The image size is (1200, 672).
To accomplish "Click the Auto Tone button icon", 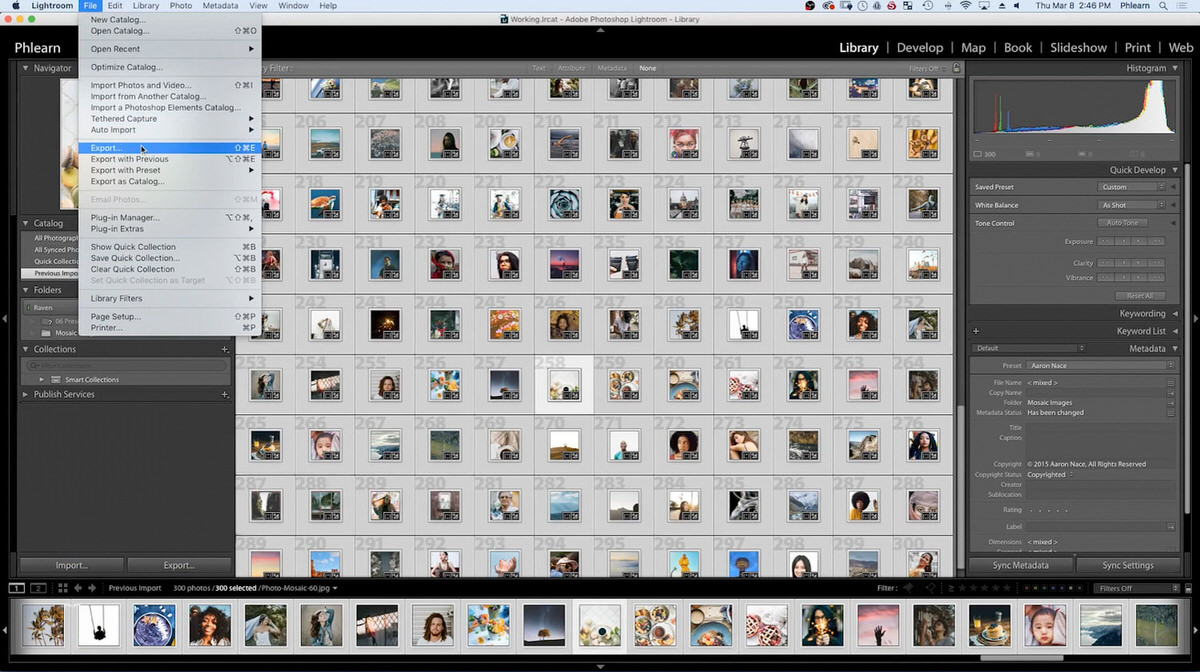I will tap(1122, 222).
